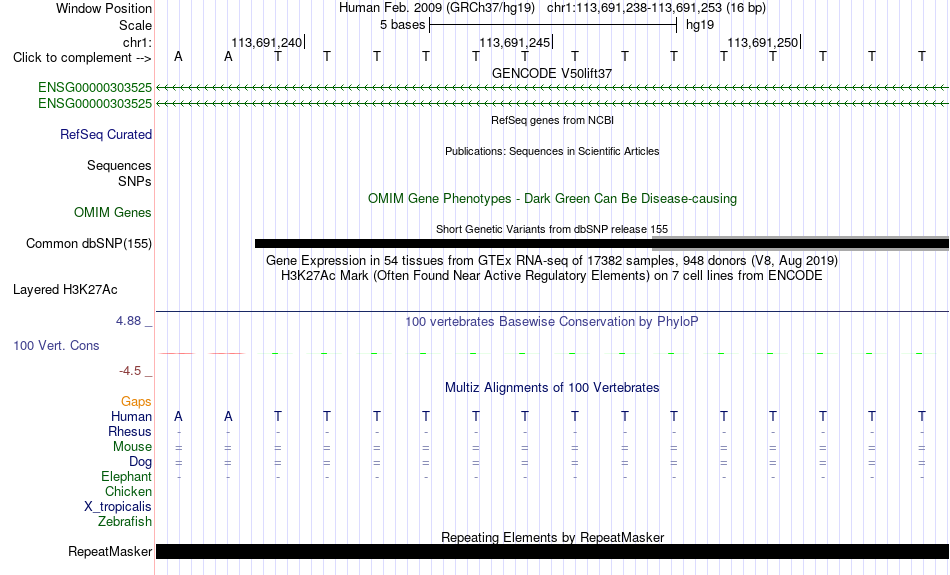
Task: Click the 'Click to complement -->' label
Action: (x=82, y=58)
